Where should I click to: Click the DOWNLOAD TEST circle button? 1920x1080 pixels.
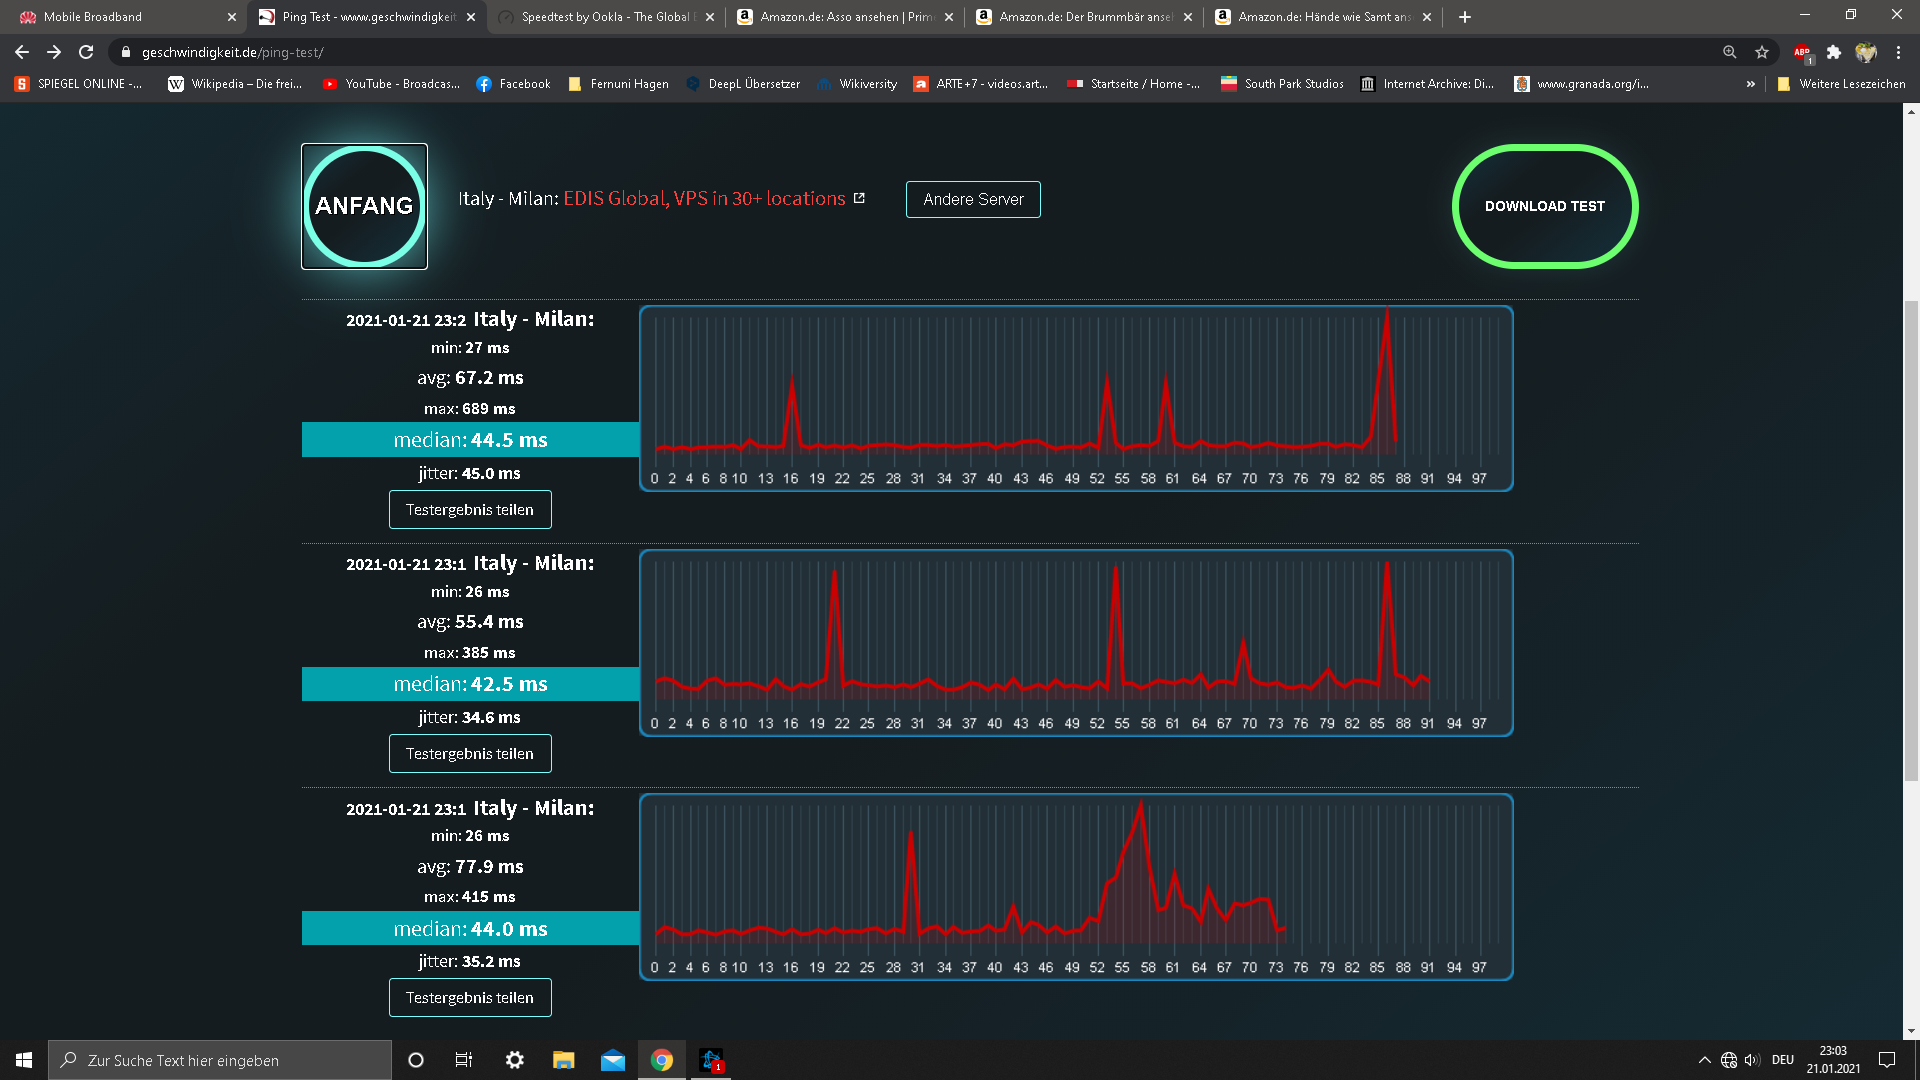click(x=1544, y=206)
